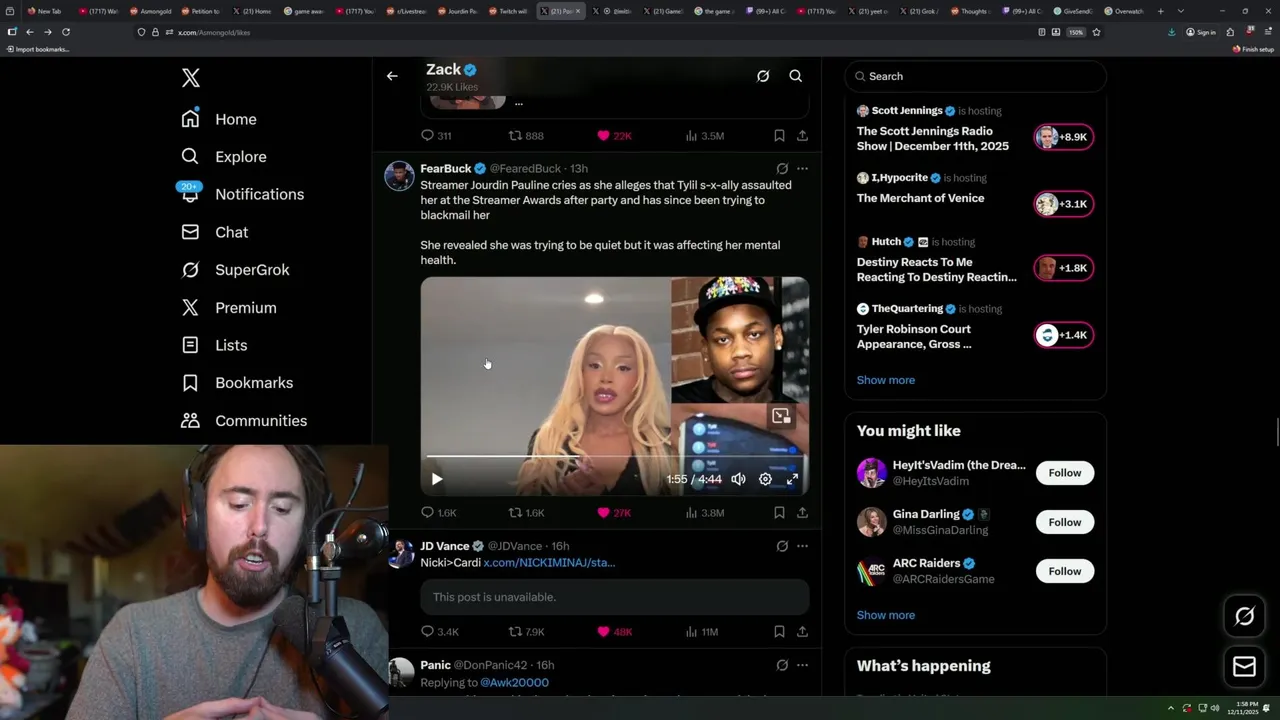Screen dimensions: 1280x720
Task: Show more live spaces
Action: [x=886, y=380]
